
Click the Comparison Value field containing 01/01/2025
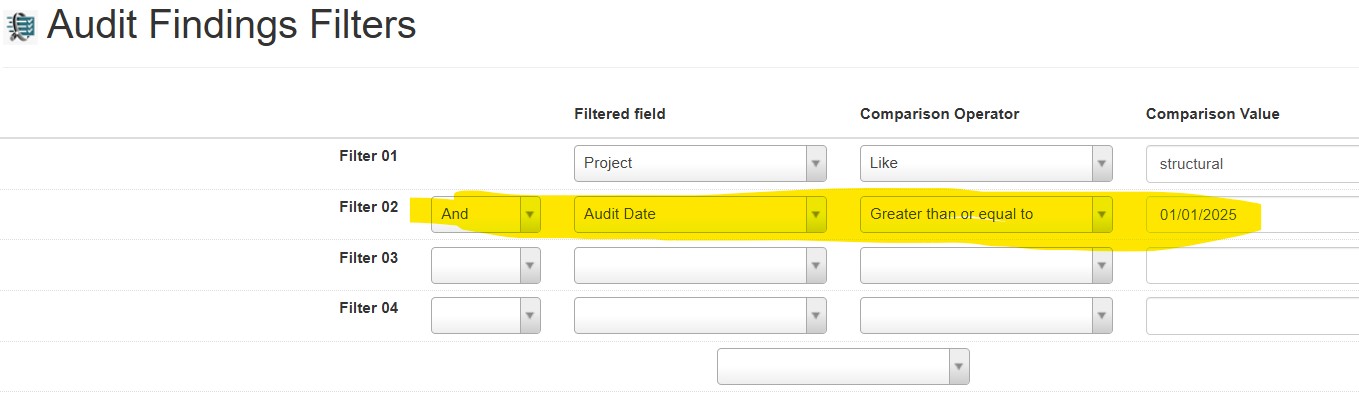(1252, 214)
